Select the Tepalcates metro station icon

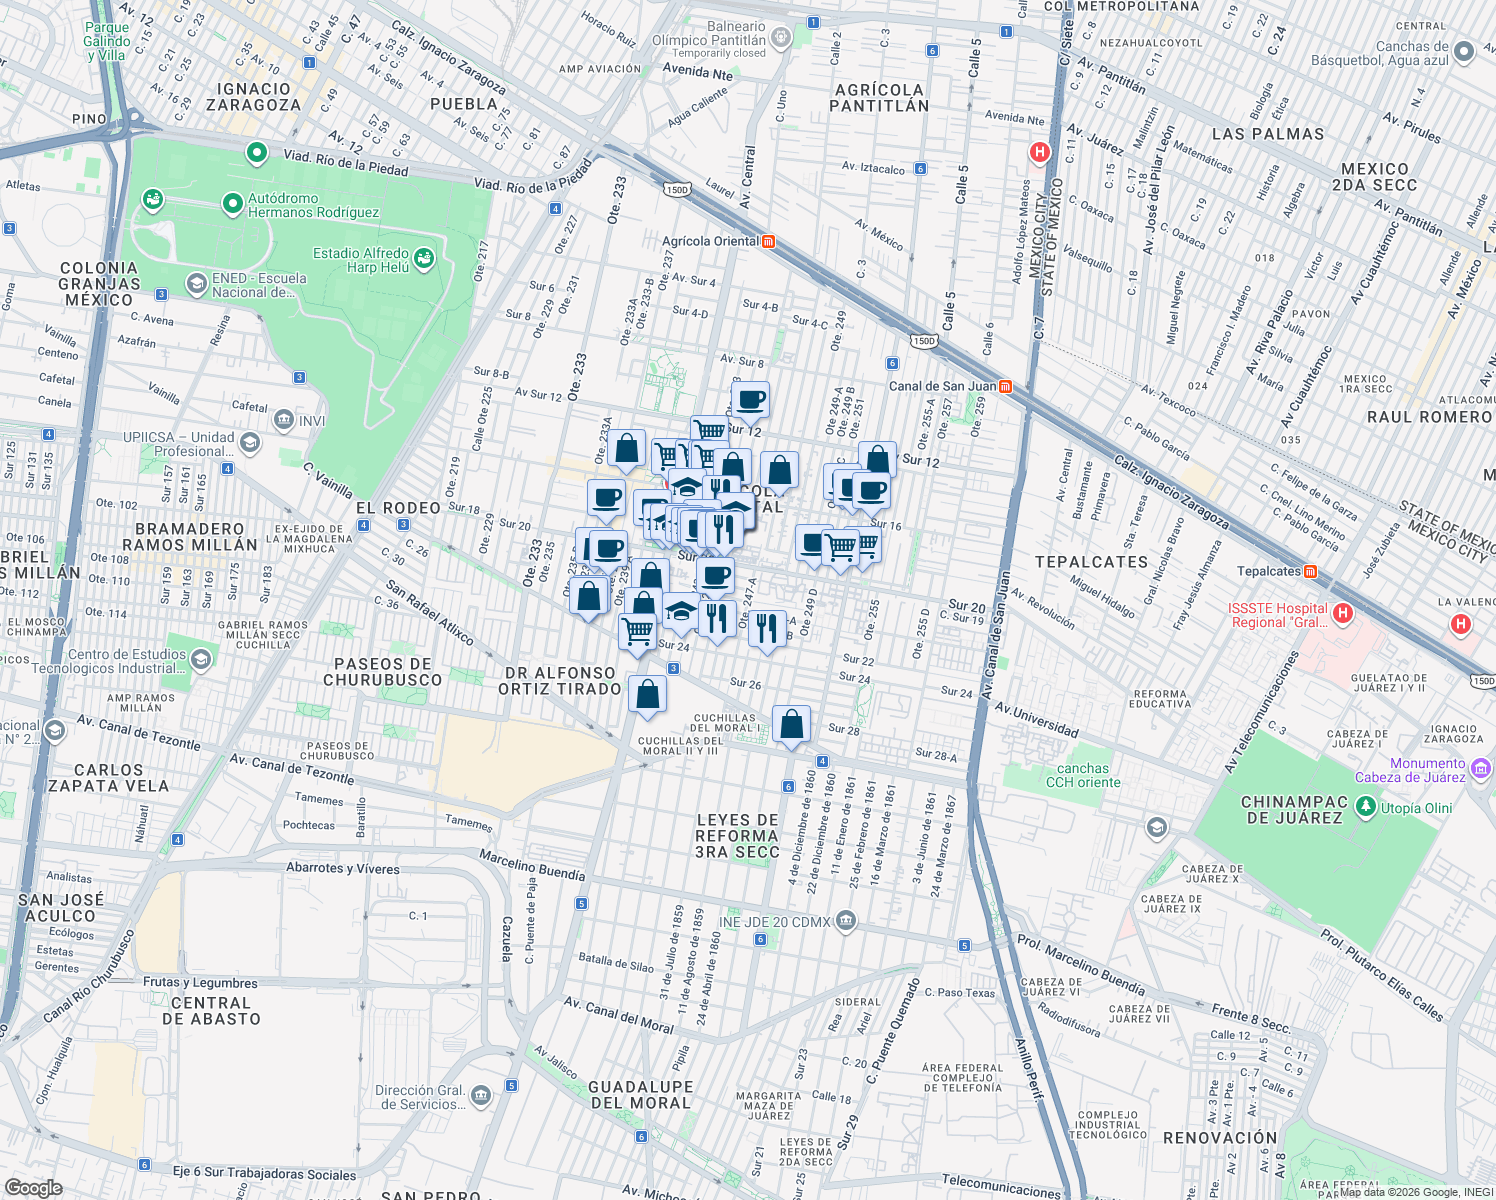click(x=1311, y=573)
